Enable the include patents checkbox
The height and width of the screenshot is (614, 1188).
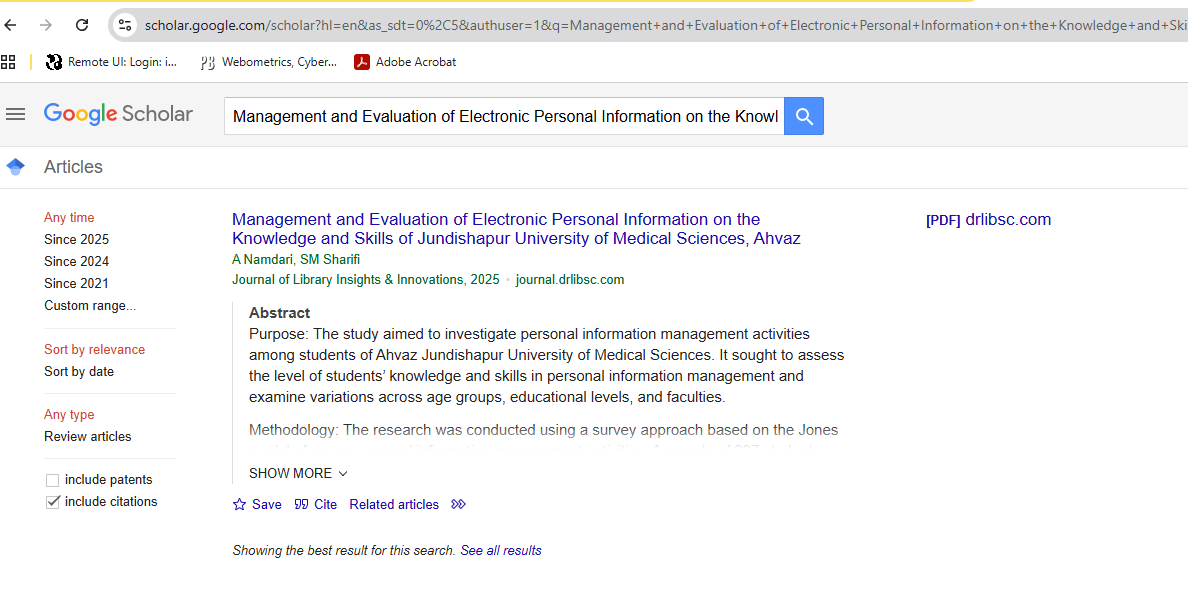(52, 480)
